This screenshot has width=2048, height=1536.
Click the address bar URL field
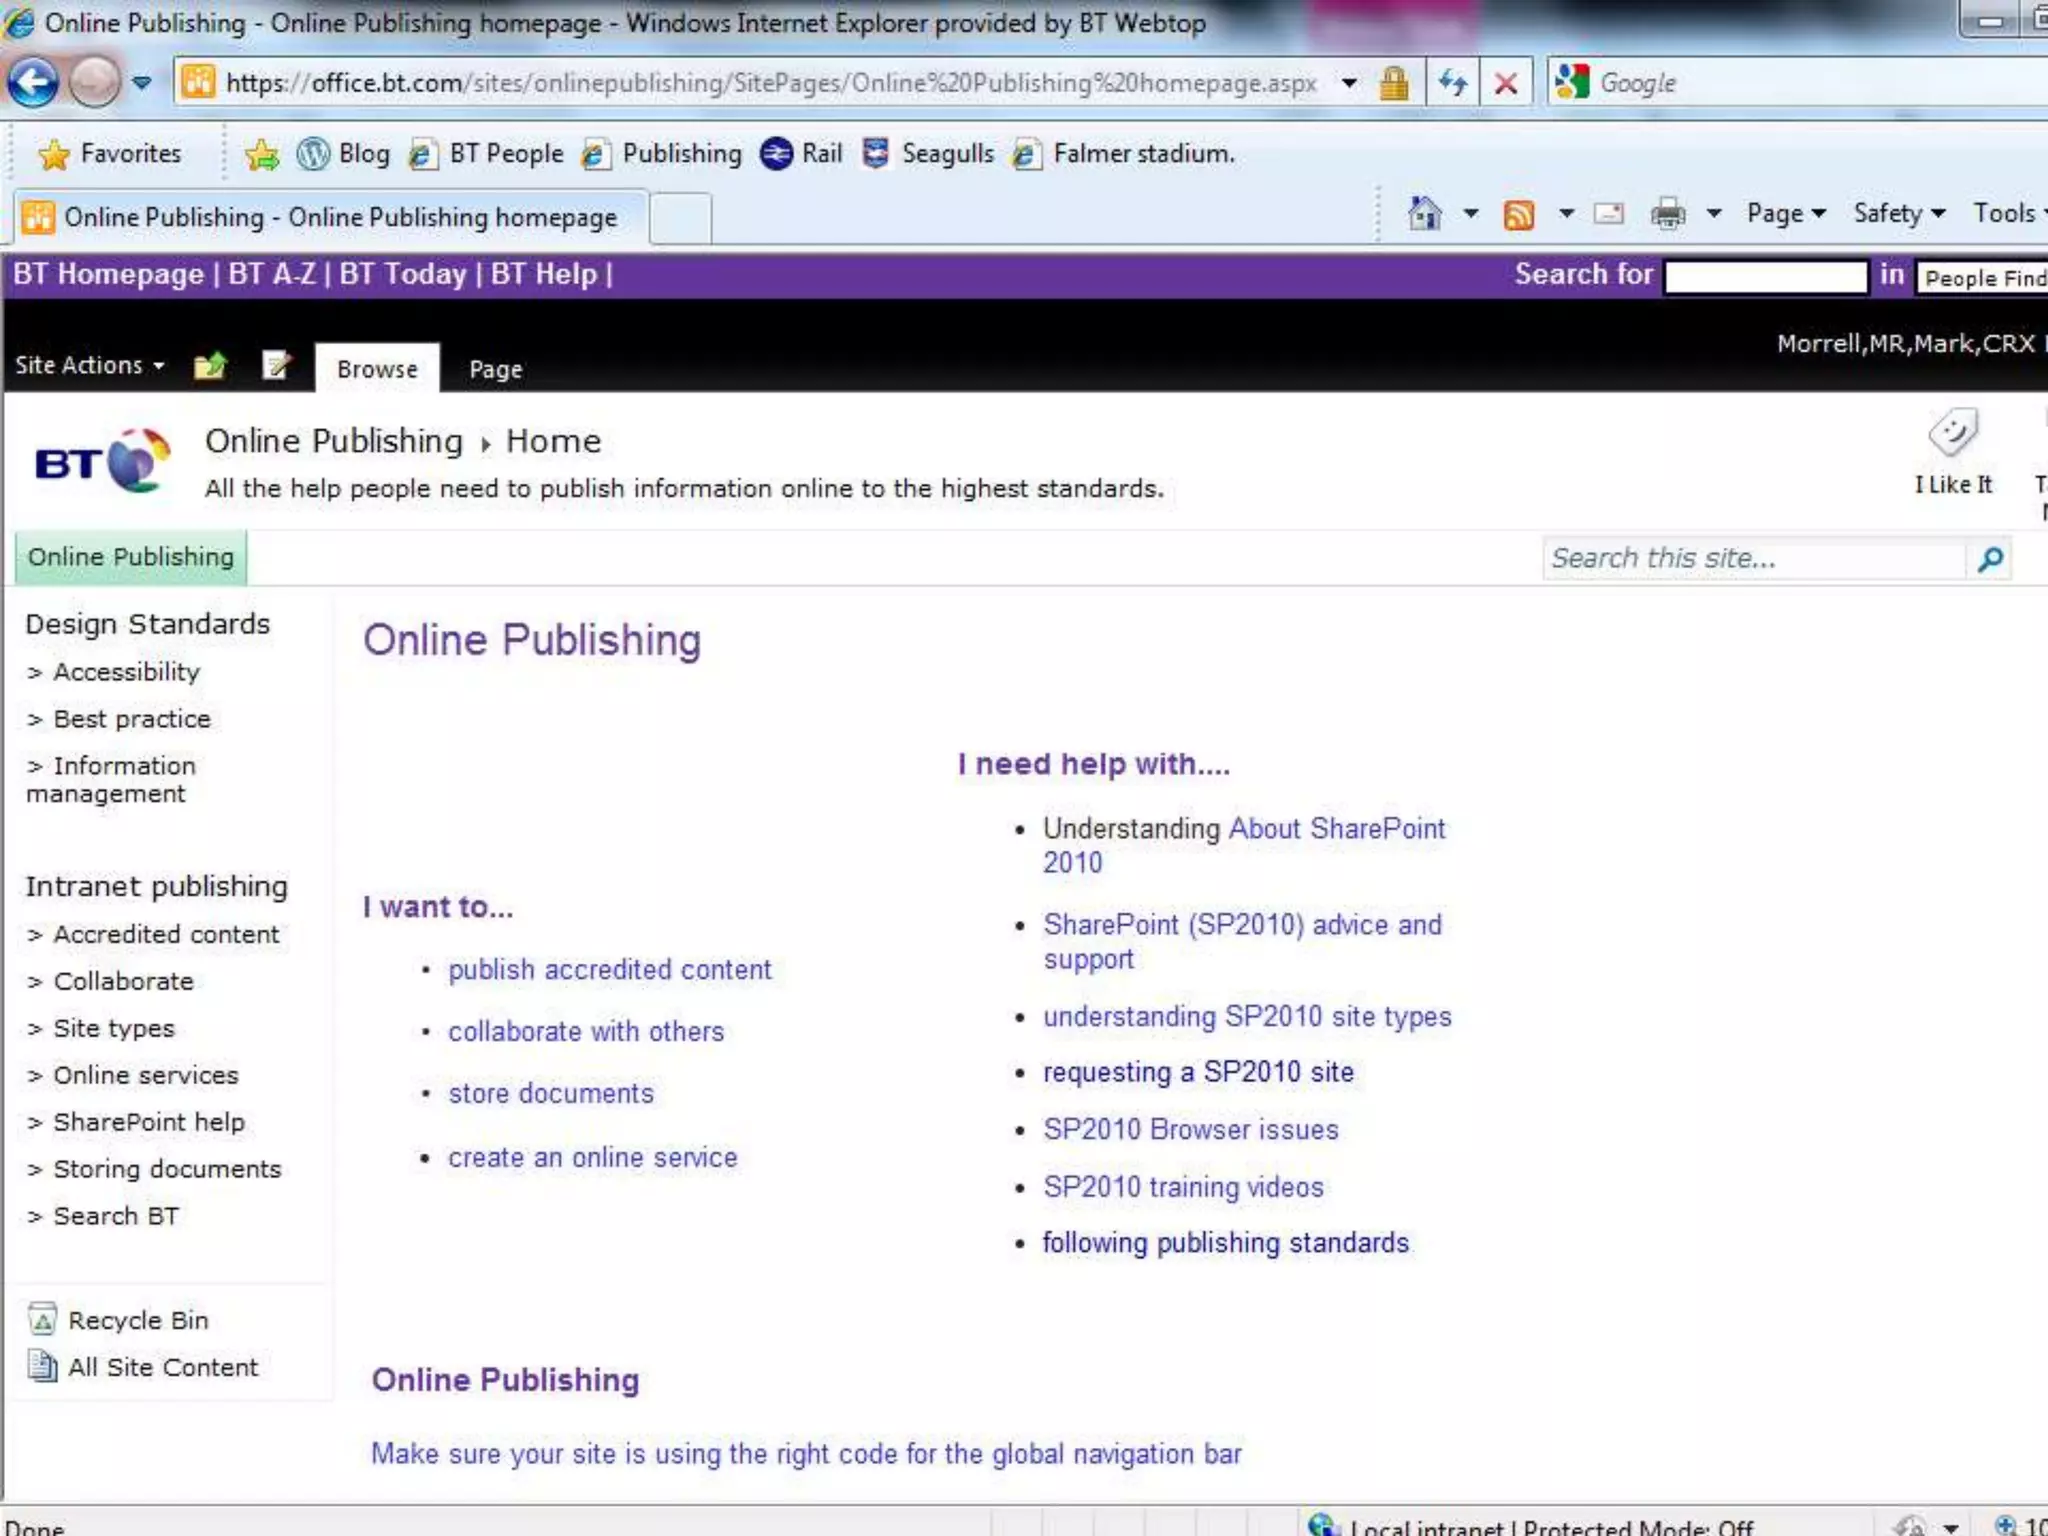[x=770, y=83]
